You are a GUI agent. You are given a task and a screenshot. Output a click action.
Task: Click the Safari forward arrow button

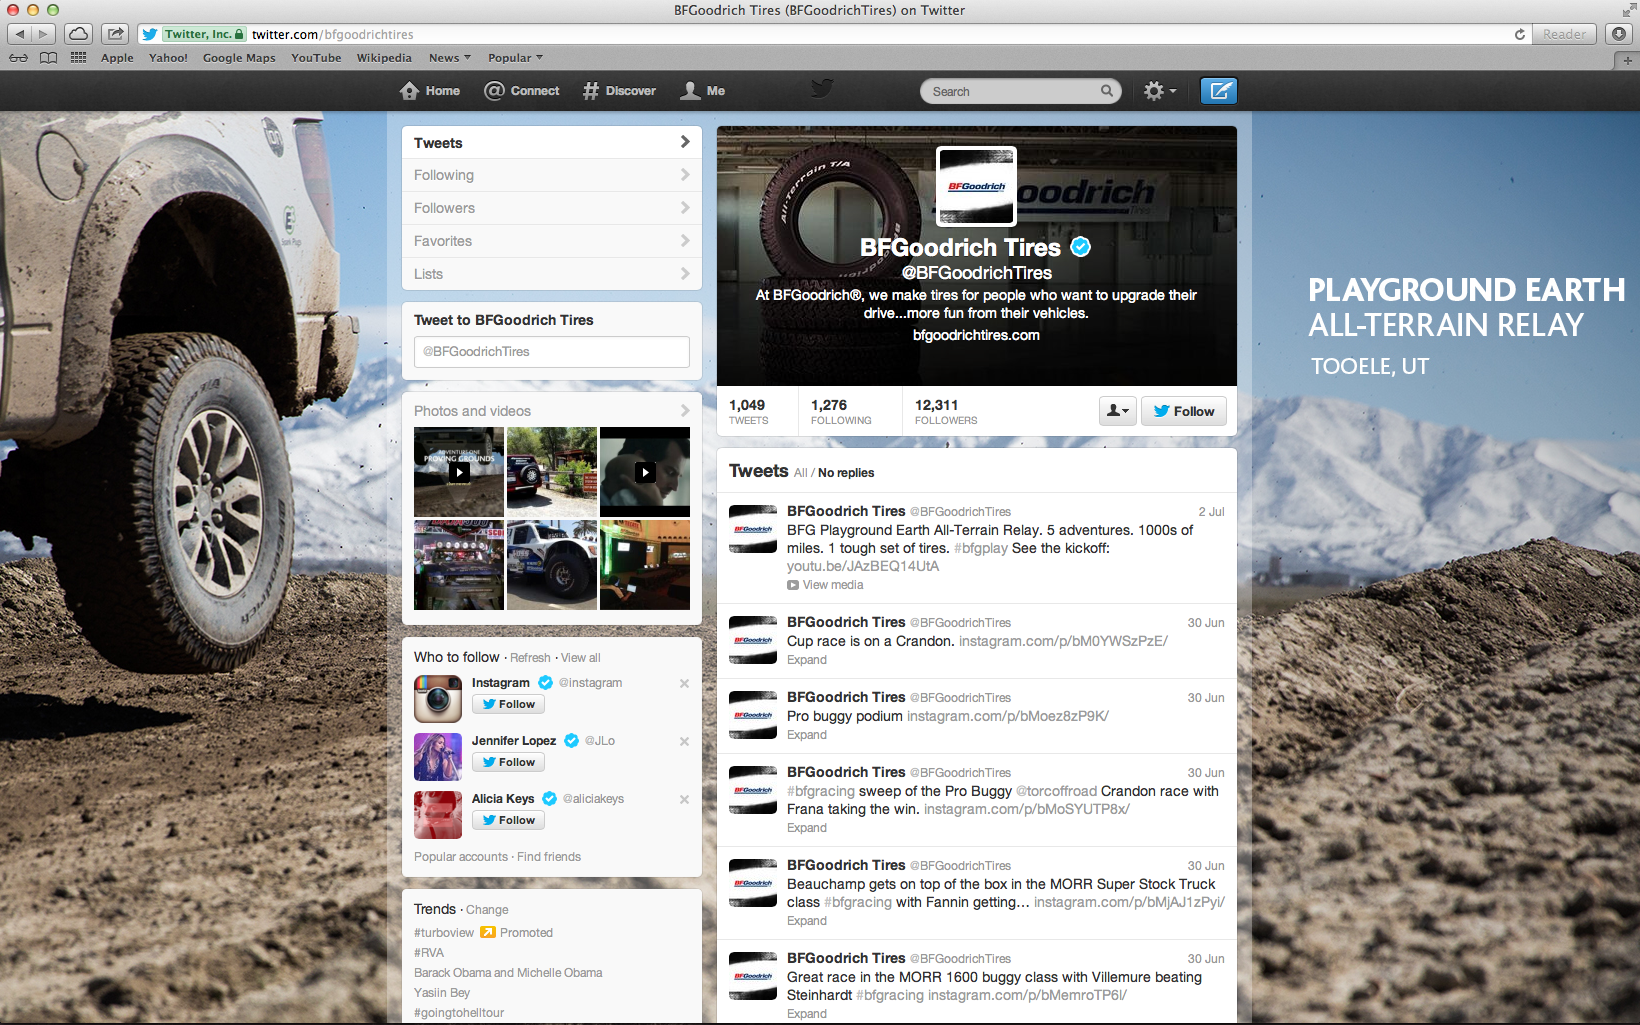point(43,34)
